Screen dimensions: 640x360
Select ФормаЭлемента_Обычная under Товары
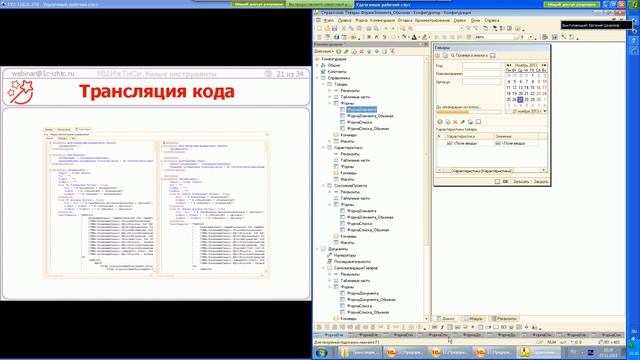(370, 116)
